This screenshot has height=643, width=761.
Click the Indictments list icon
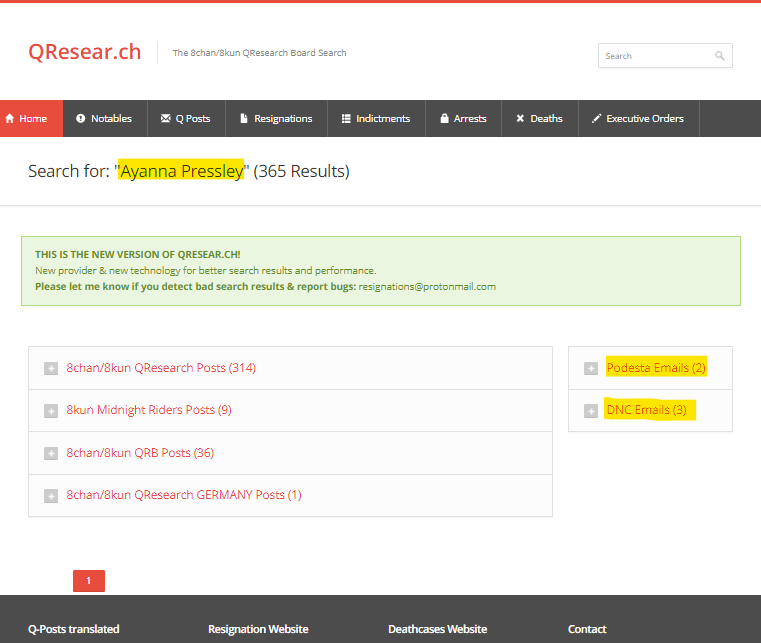346,118
